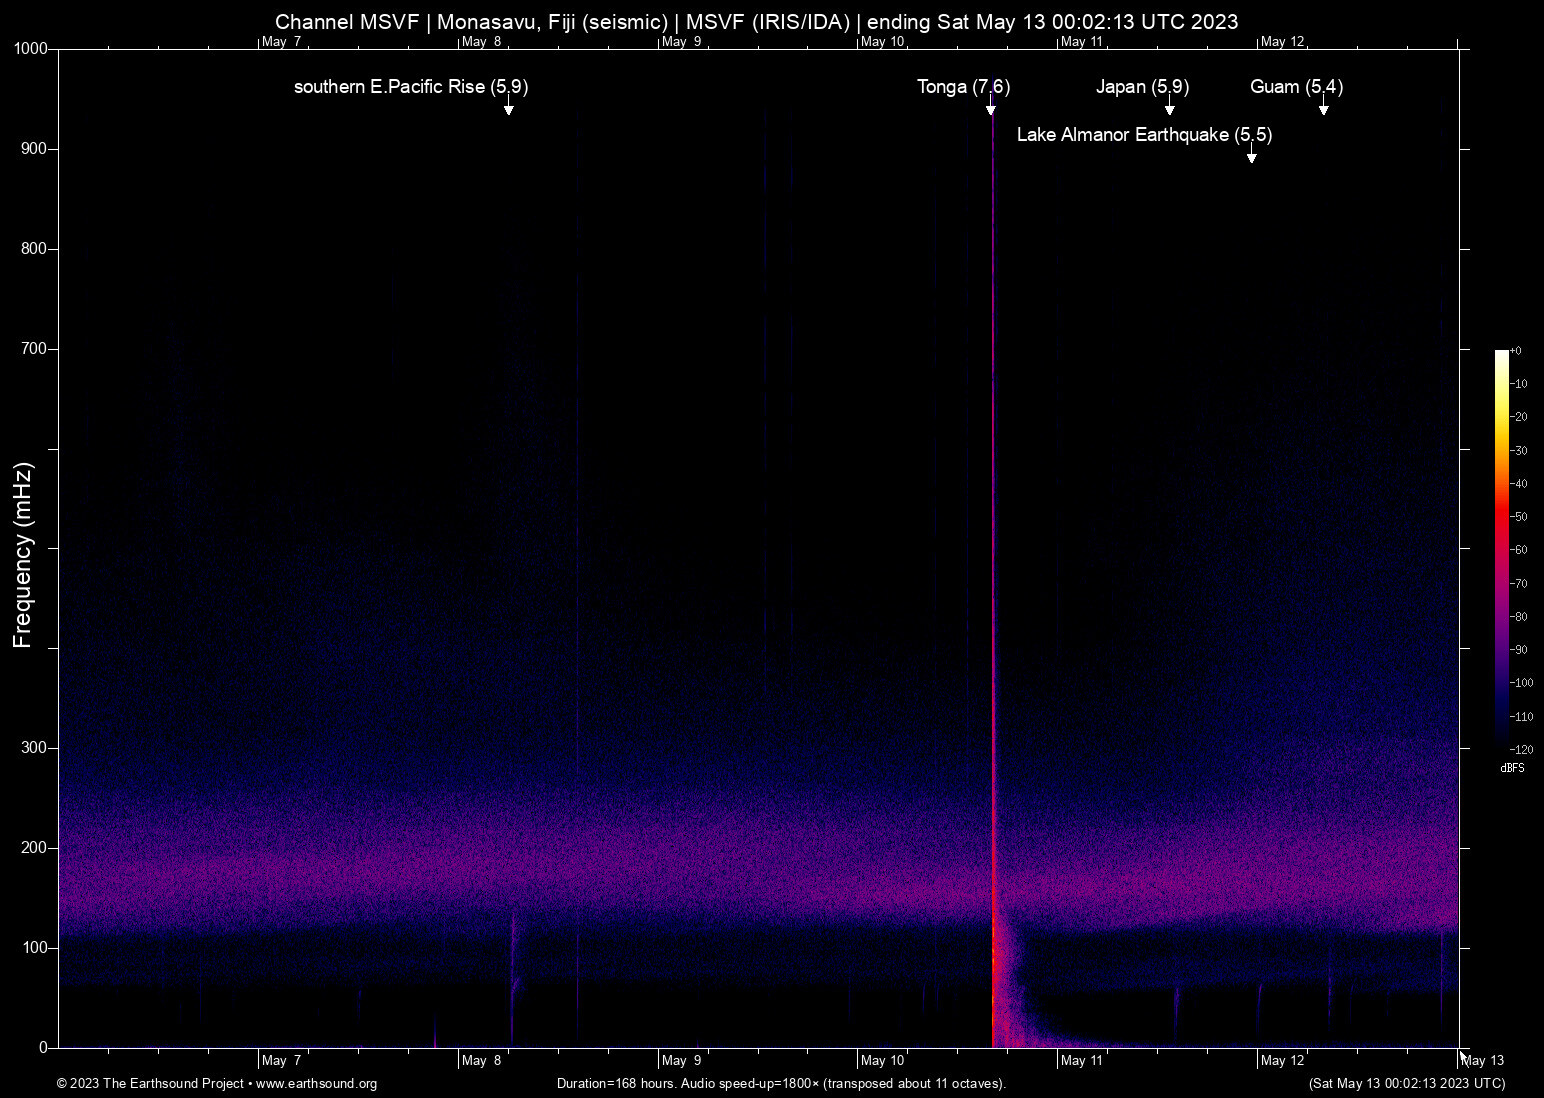Screen dimensions: 1544x1098
Task: Click May 7 on the bottom time axis
Action: point(281,1060)
